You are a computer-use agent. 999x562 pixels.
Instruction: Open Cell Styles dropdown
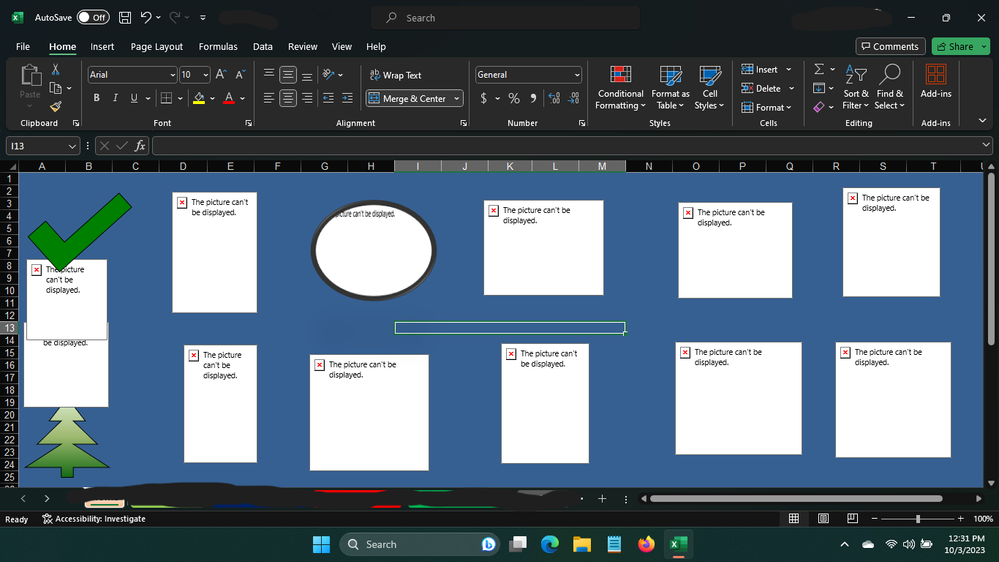click(709, 87)
